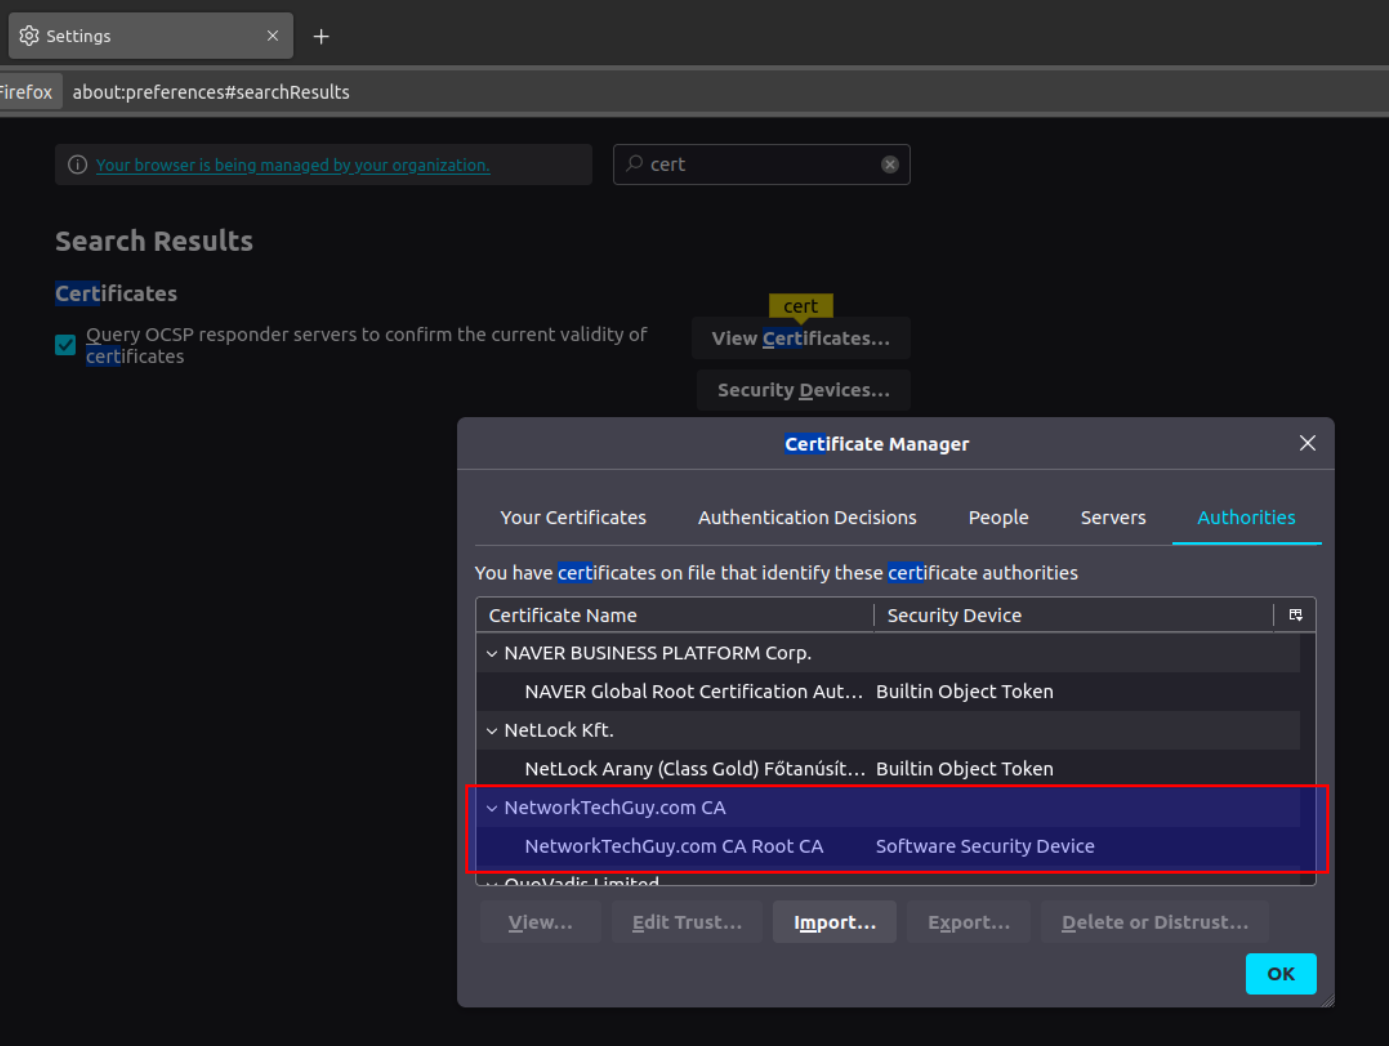The image size is (1389, 1046).
Task: Sort by Certificate Name column header
Action: 675,615
